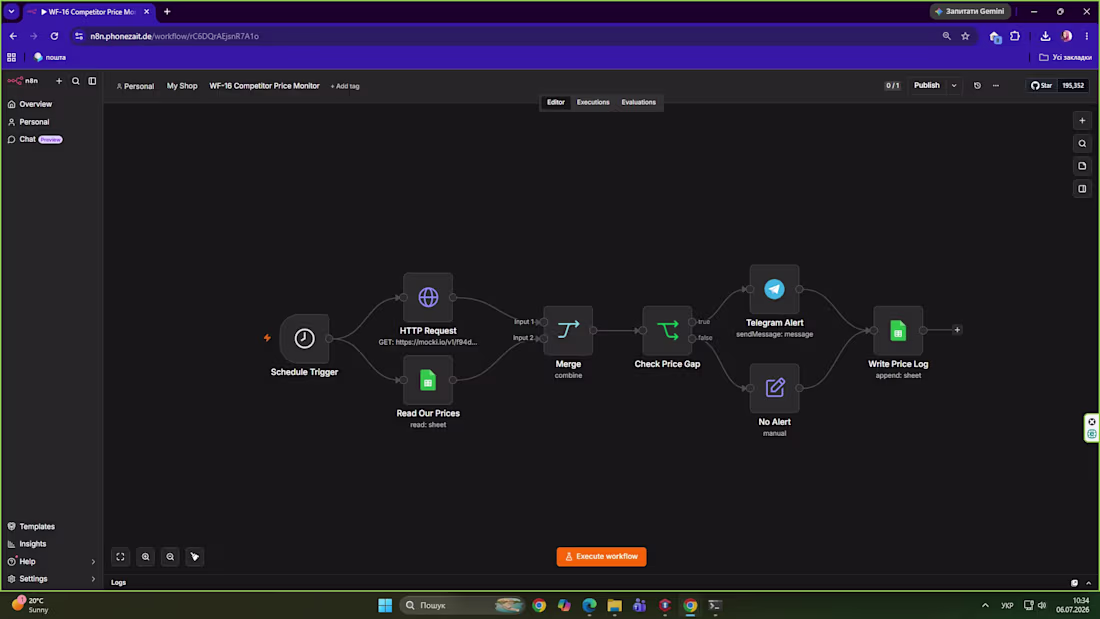
Task: Open the browser tab list dropdown
Action: (11, 11)
